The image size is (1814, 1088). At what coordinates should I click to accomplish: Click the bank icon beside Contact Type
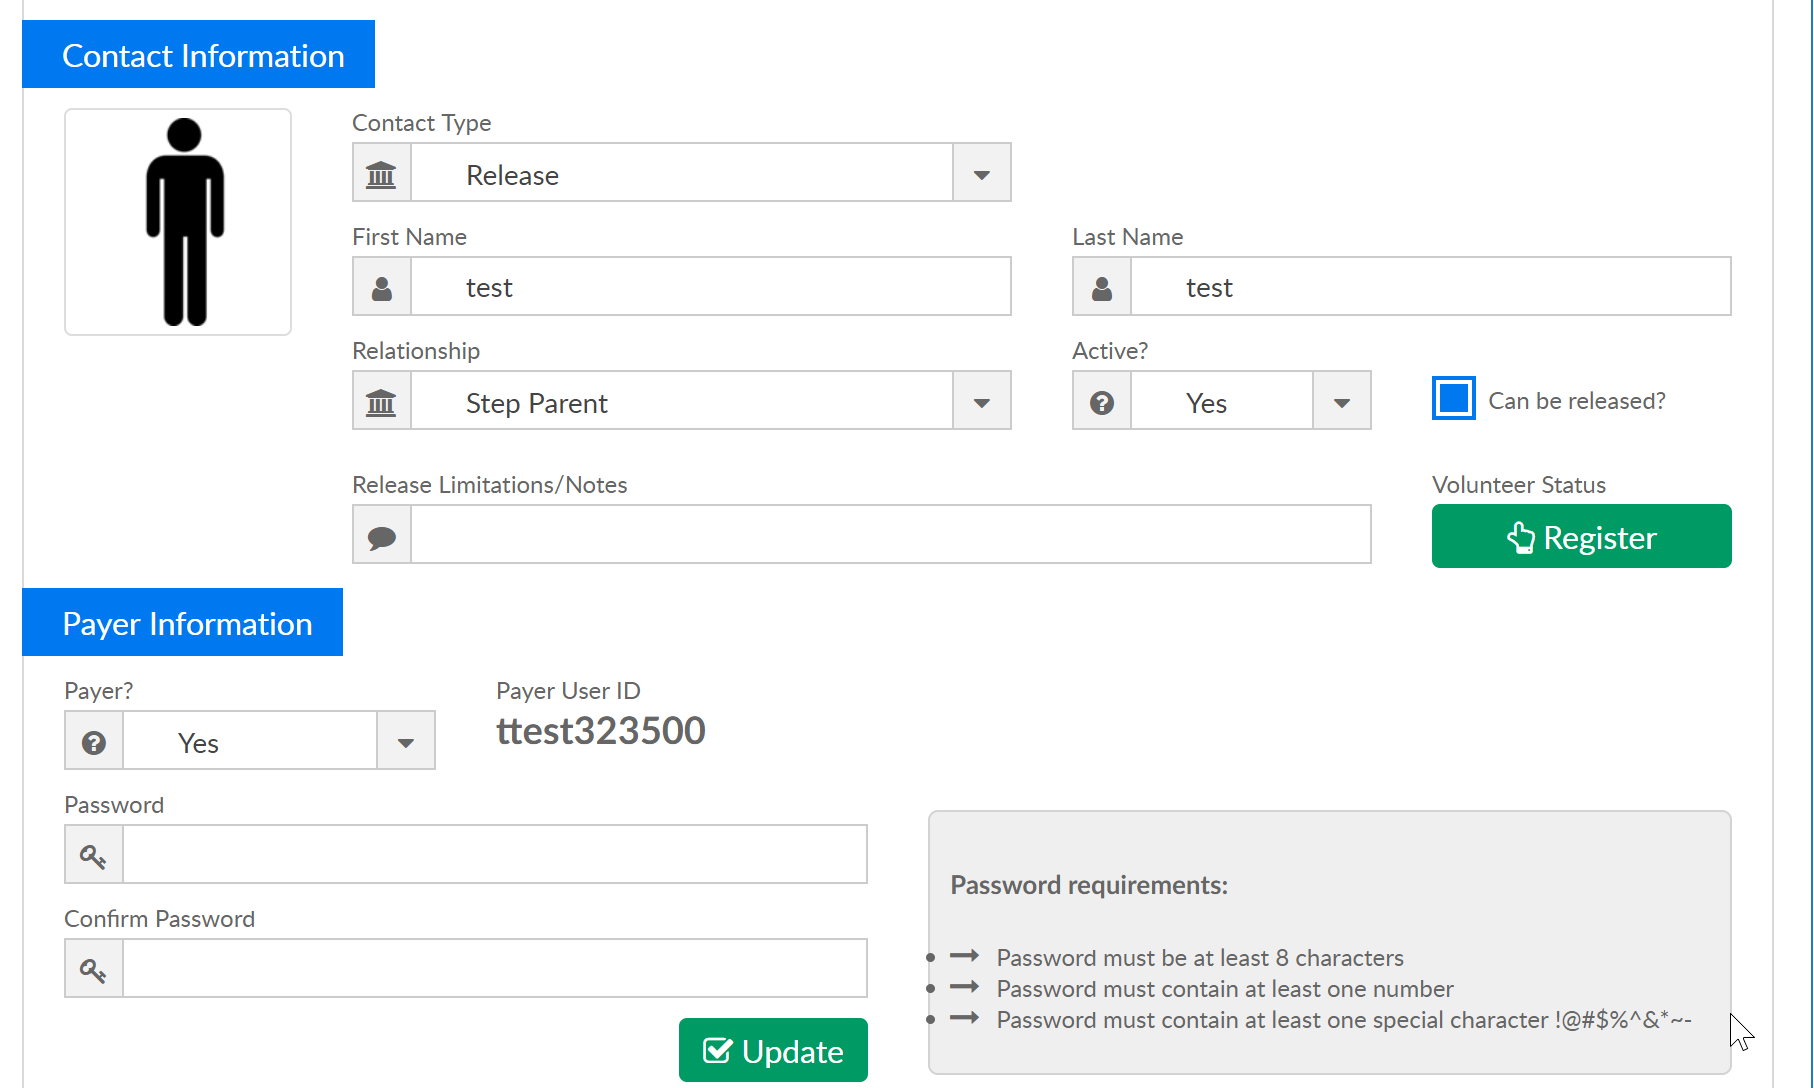(381, 173)
